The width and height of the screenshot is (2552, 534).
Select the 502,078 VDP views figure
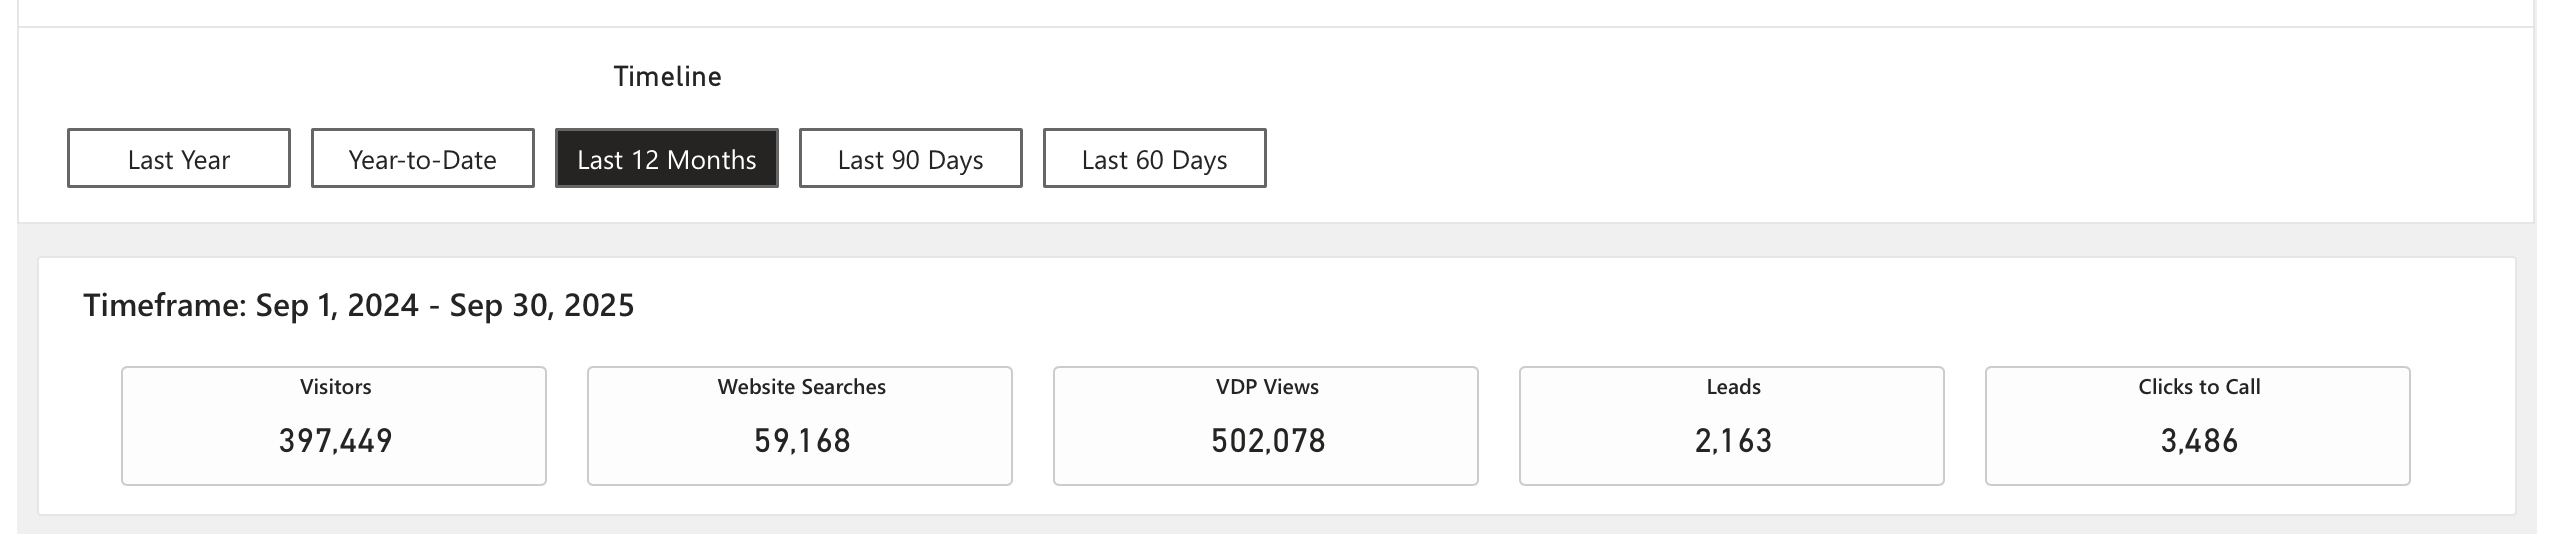1268,441
